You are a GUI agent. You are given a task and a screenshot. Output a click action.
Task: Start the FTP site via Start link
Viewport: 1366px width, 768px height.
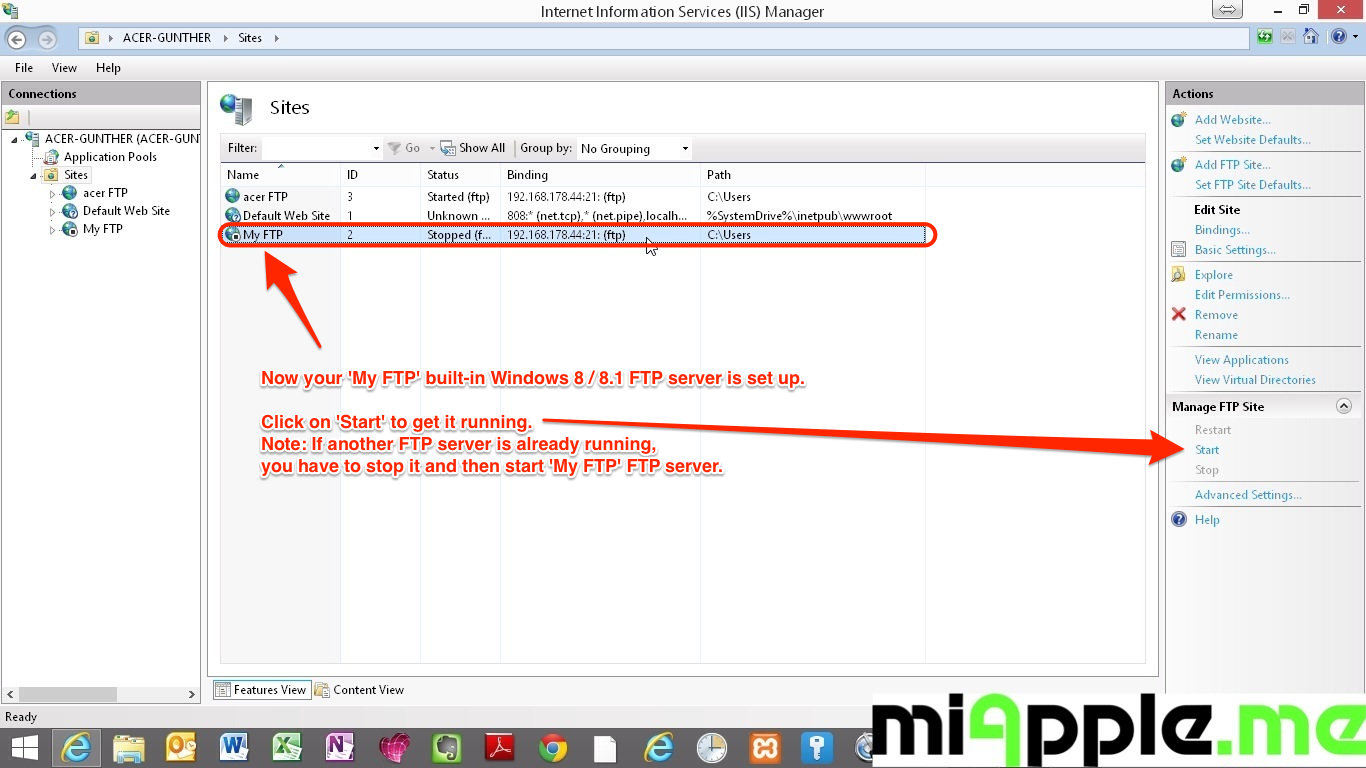[1207, 450]
